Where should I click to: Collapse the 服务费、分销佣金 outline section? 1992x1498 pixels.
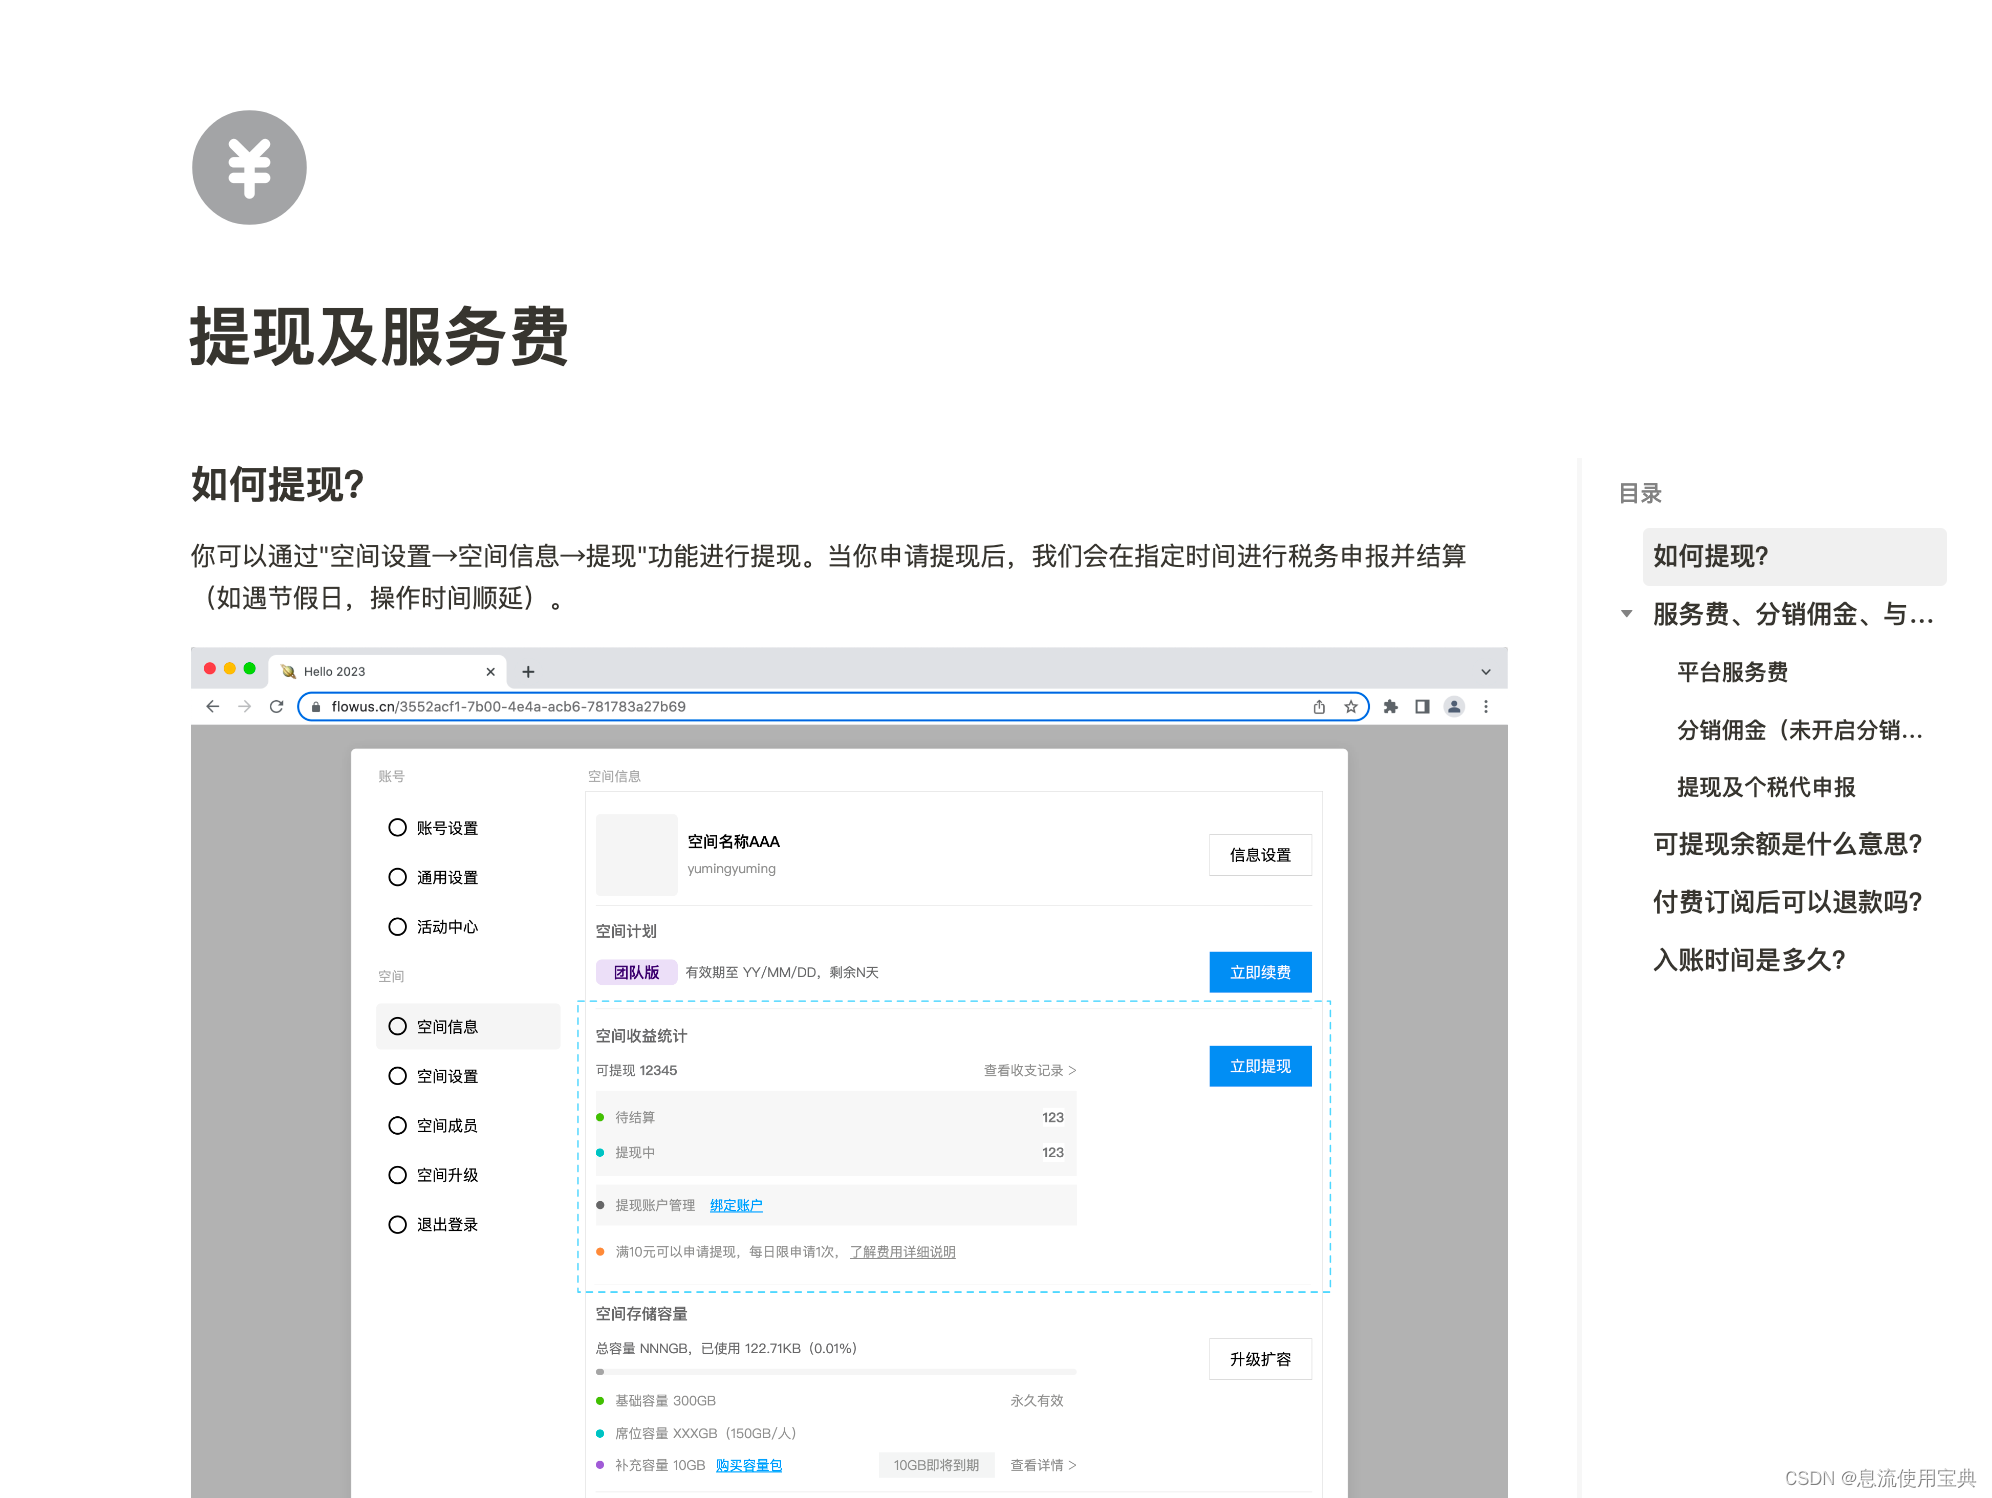[1627, 614]
